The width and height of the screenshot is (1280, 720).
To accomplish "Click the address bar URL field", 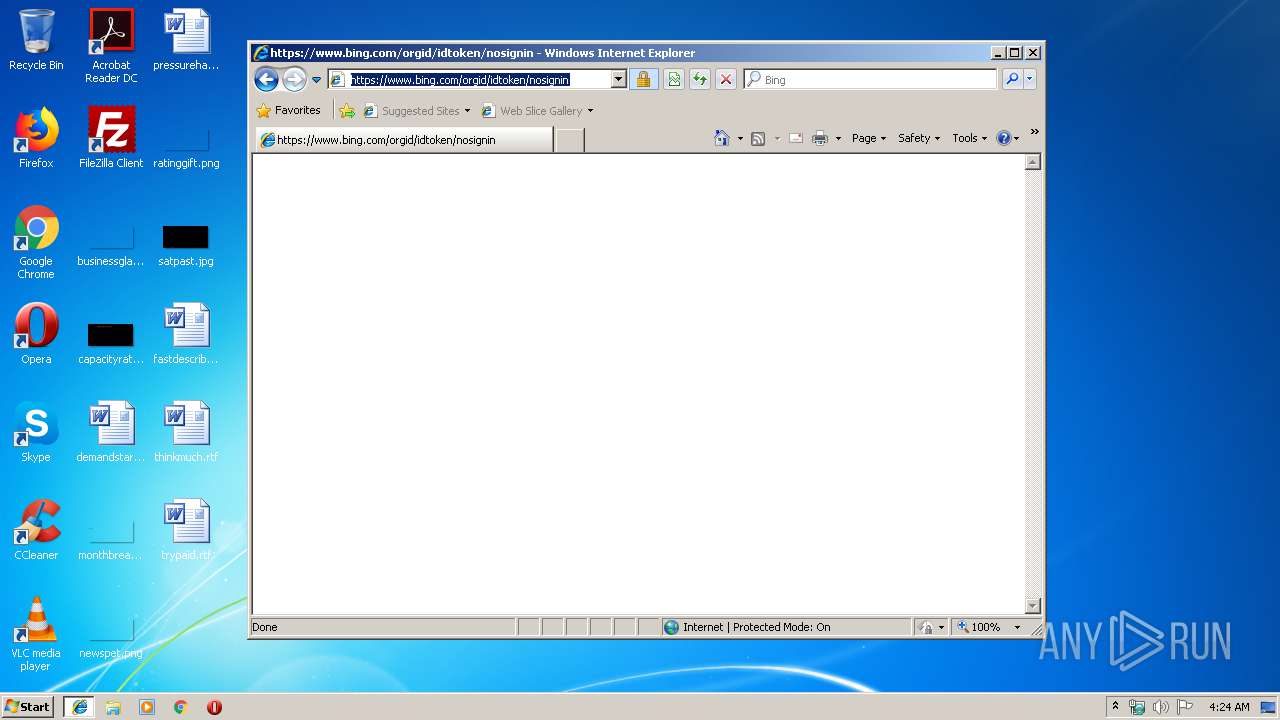I will click(469, 80).
